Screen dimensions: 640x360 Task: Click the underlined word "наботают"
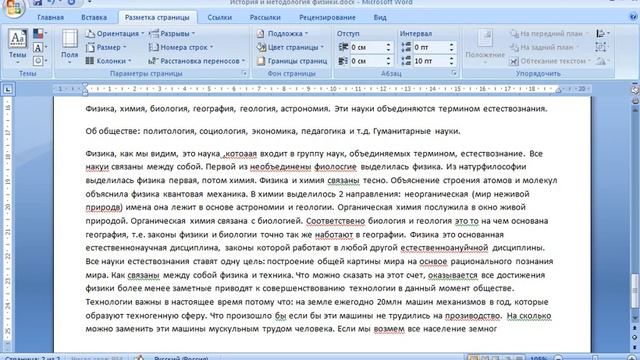(333, 234)
